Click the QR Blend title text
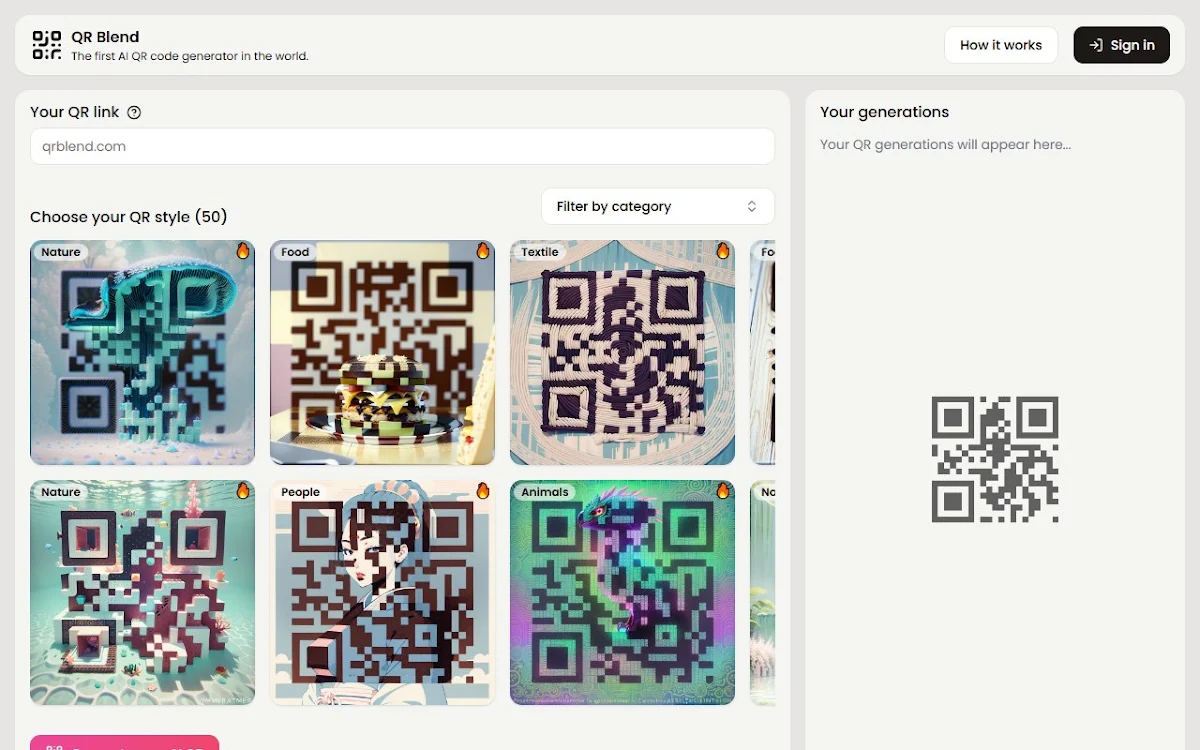Screen dimensions: 1200x750 coord(105,37)
